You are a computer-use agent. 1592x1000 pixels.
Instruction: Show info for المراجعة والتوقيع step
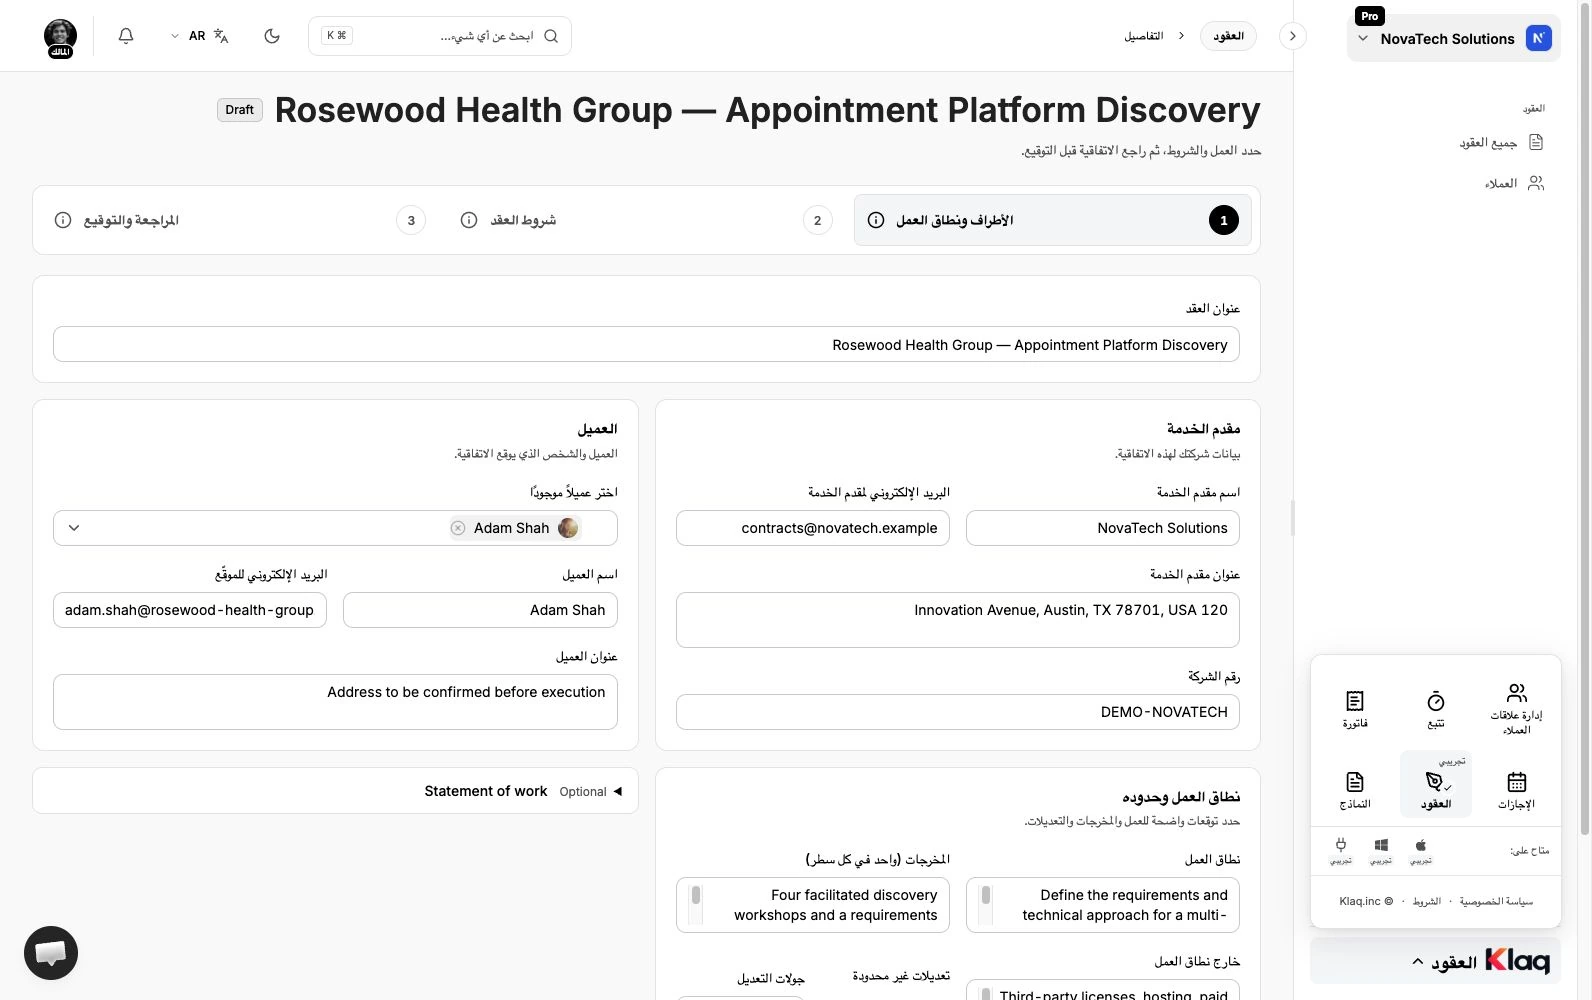63,220
